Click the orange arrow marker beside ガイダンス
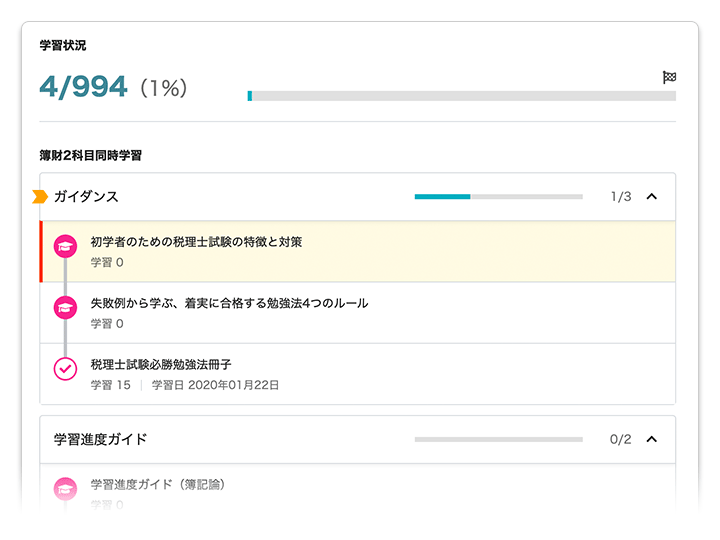Viewport: 720px width, 540px height. tap(40, 197)
